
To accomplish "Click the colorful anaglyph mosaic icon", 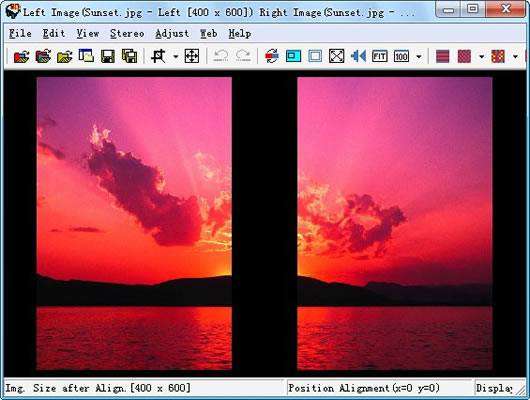I will pyautogui.click(x=498, y=56).
